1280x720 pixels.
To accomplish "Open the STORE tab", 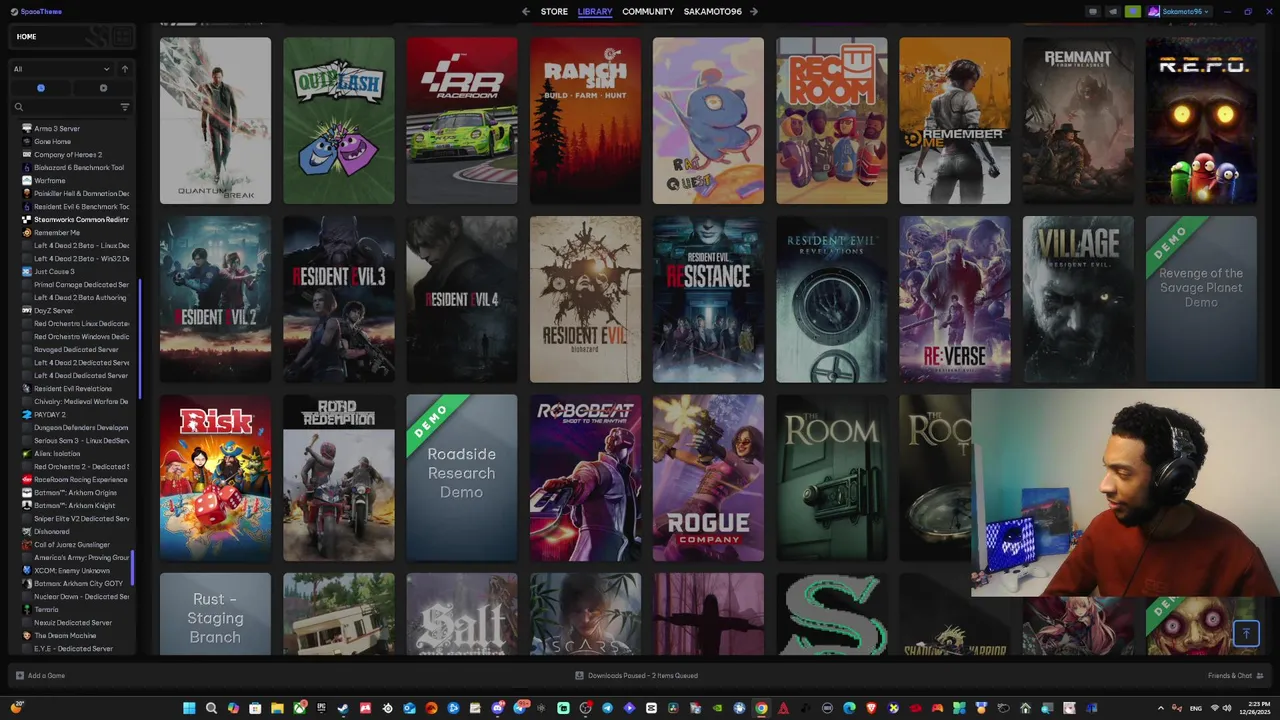I will 554,12.
